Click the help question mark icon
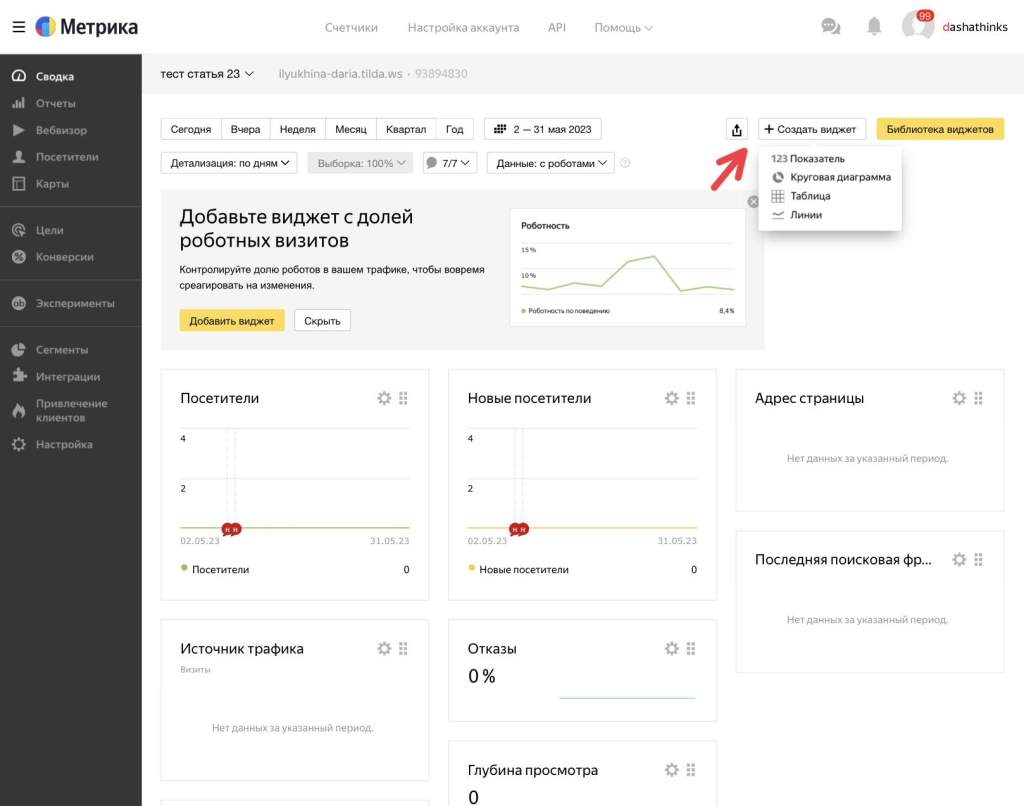The width and height of the screenshot is (1024, 806). 625,163
